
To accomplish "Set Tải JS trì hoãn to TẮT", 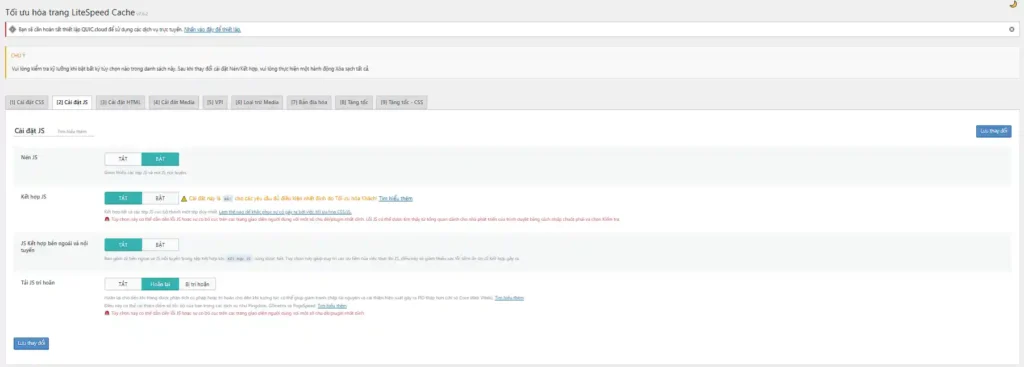I will [123, 284].
